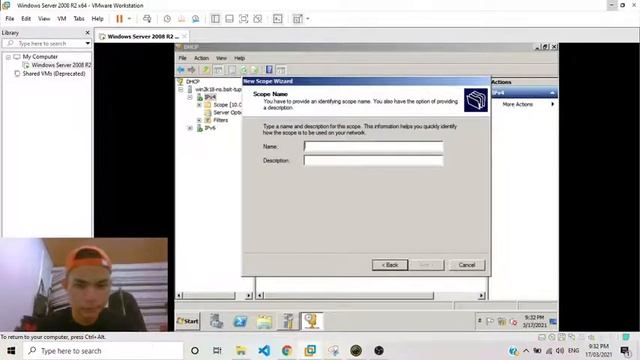The image size is (640, 360).
Task: Open Server Manager from the guest taskbar
Action: (216, 321)
